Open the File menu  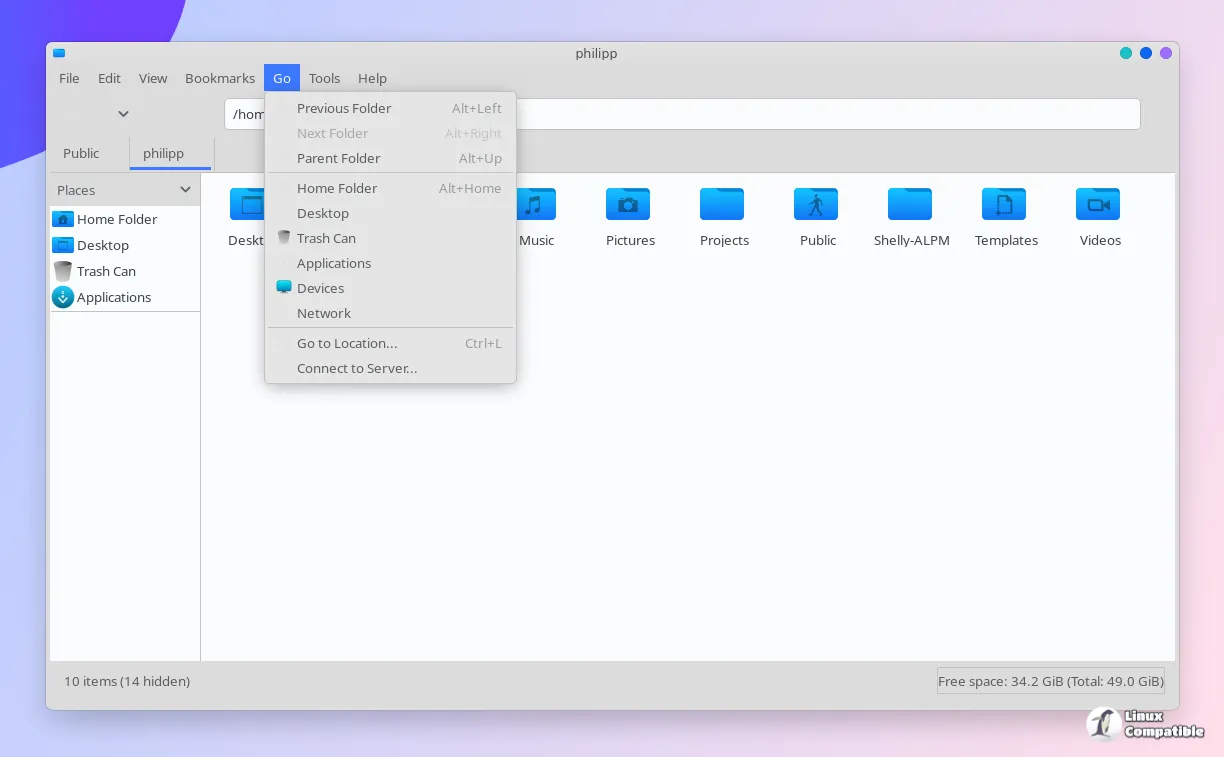tap(69, 78)
